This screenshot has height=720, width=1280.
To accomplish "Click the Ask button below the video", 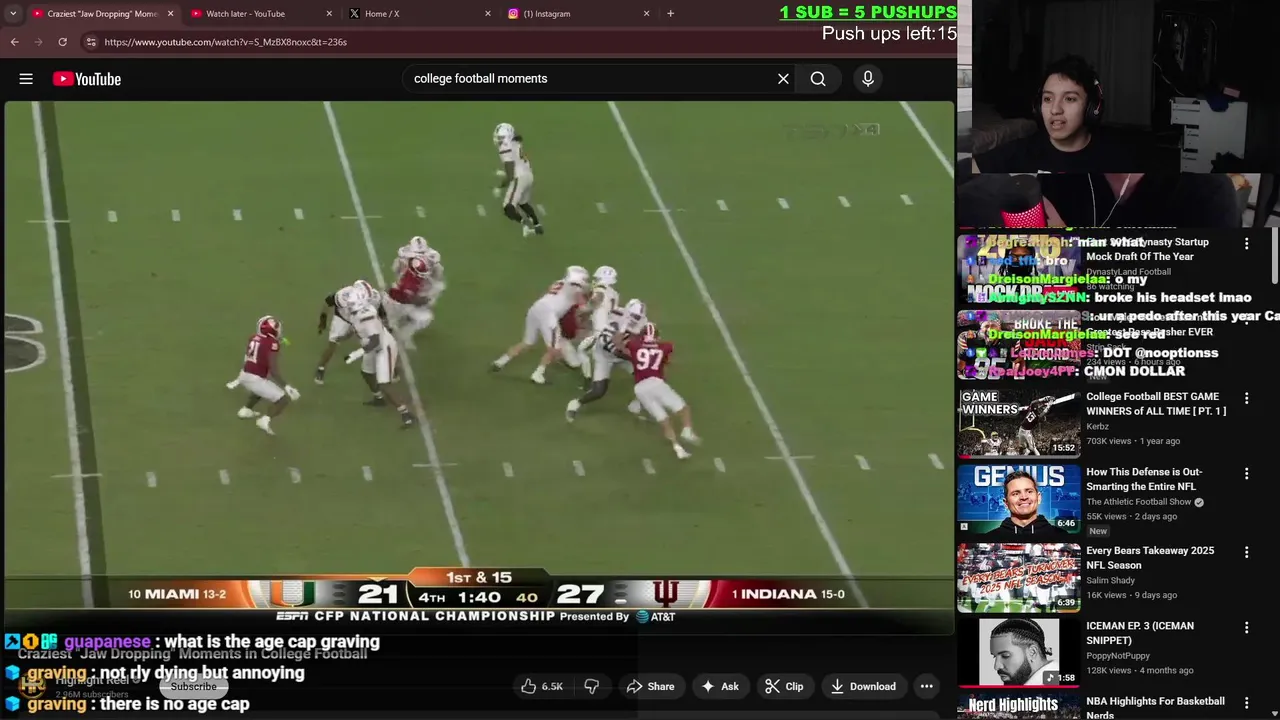I will pos(720,686).
